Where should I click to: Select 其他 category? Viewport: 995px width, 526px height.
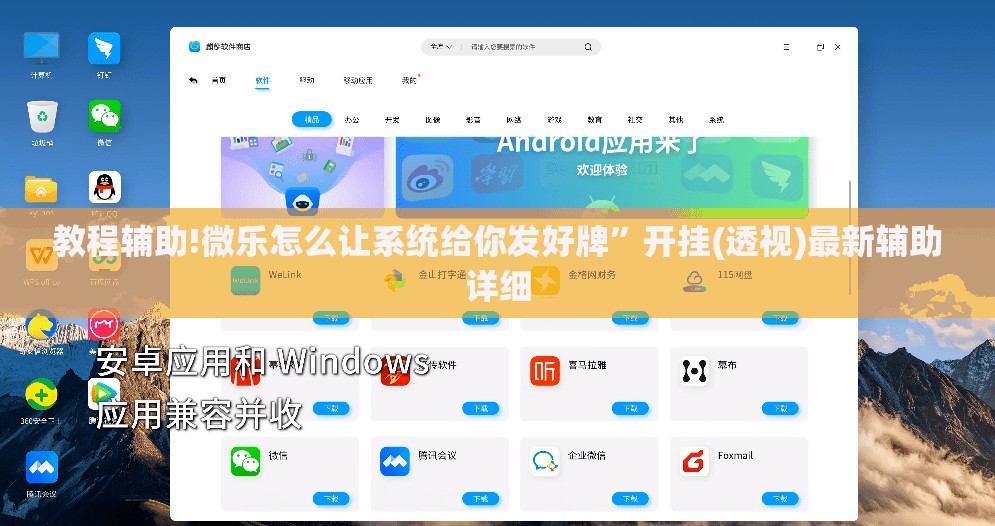676,119
